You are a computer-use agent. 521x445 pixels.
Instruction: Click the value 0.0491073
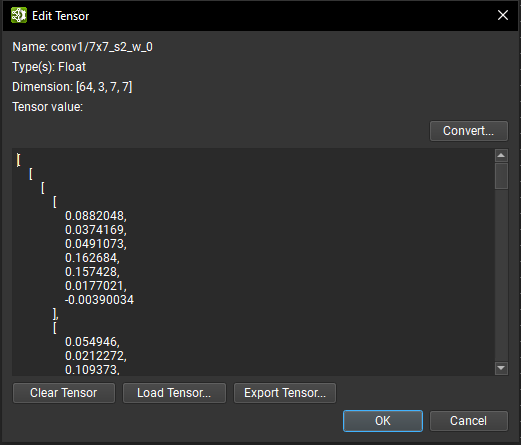tap(96, 244)
